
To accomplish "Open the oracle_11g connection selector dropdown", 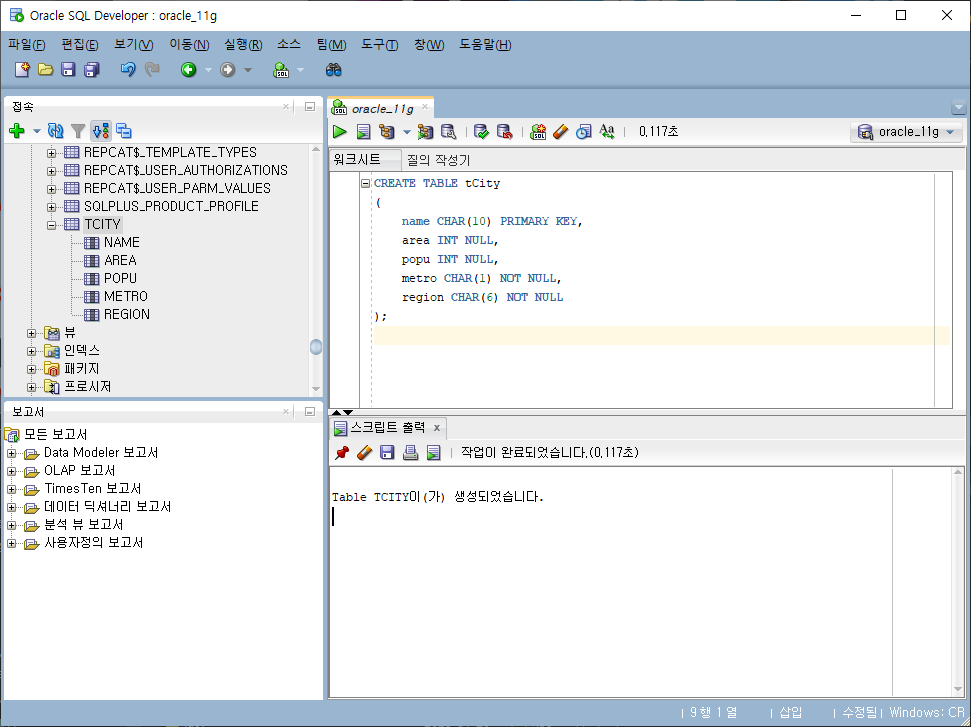I will pos(906,131).
